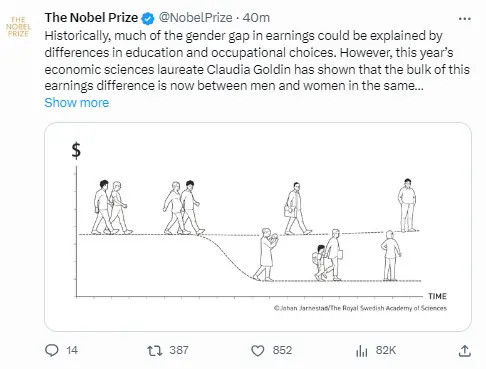Click the tweet body text
Image resolution: width=486 pixels, height=369 pixels.
tap(257, 61)
